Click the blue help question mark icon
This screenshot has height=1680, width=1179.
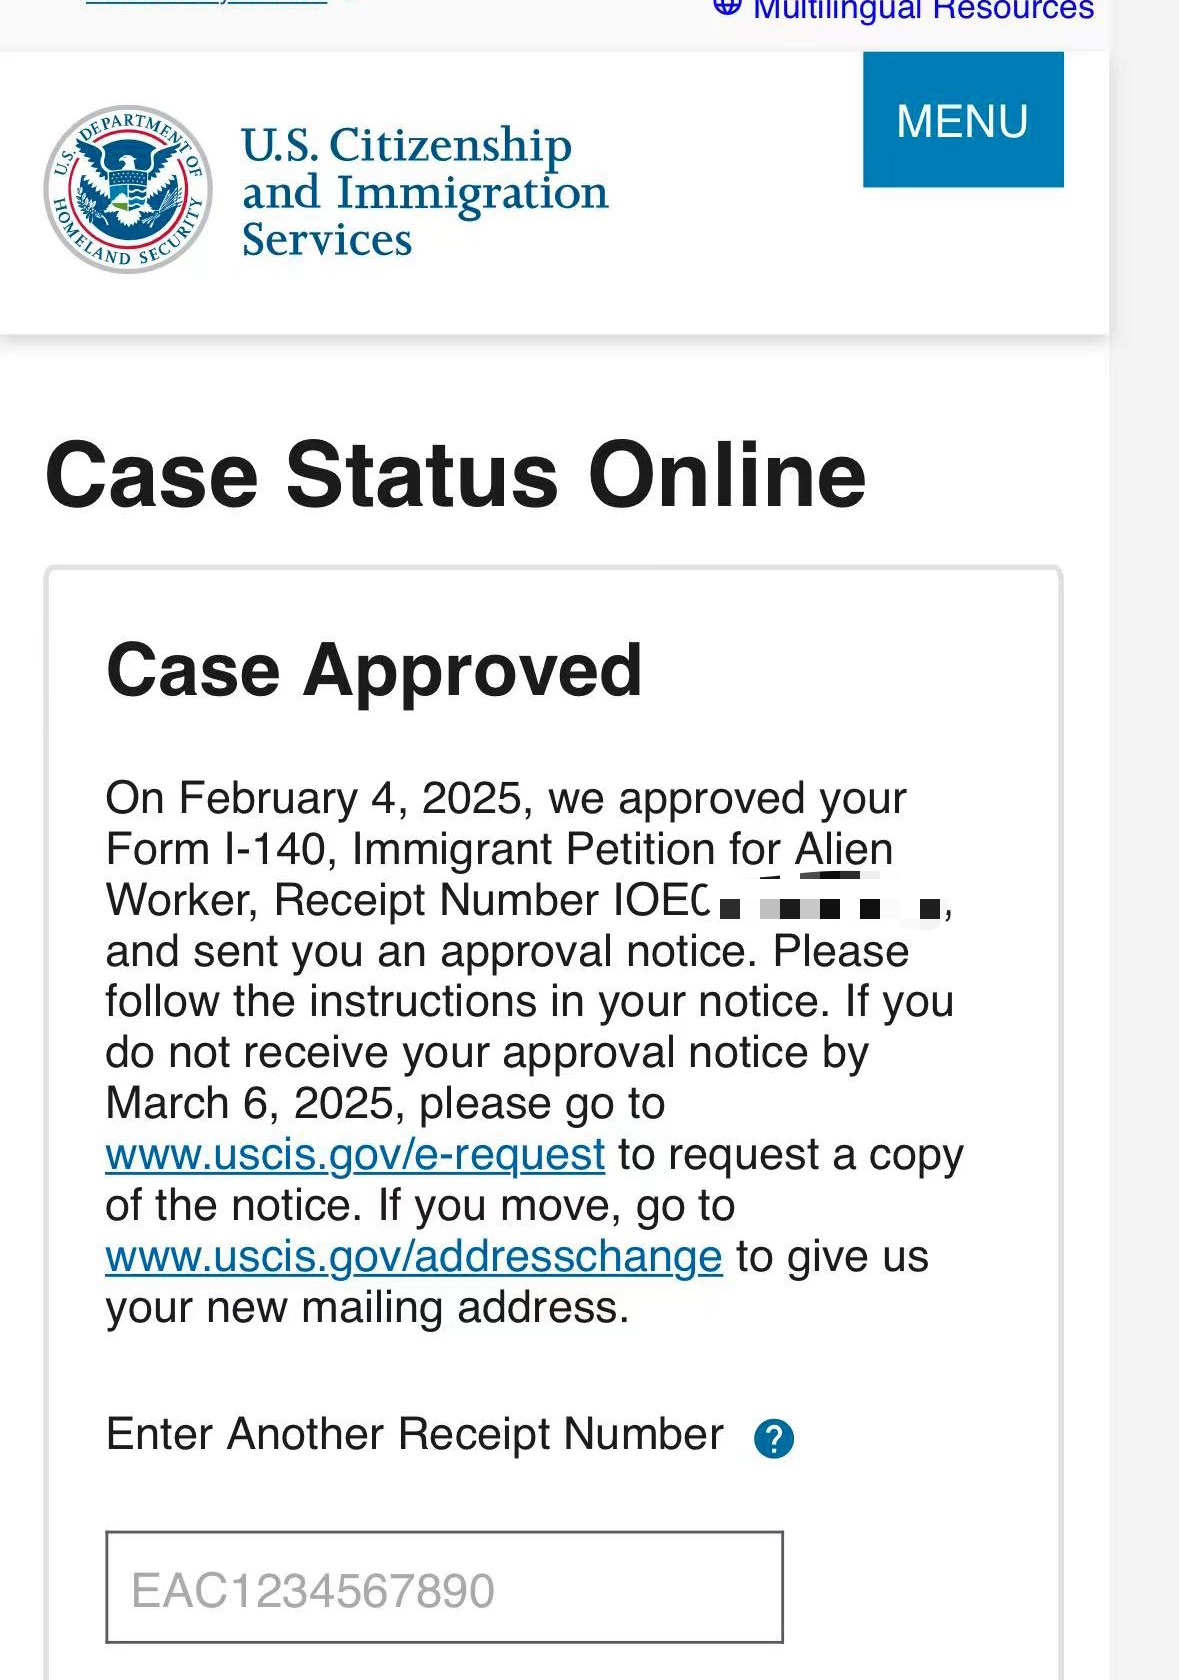click(x=774, y=1438)
